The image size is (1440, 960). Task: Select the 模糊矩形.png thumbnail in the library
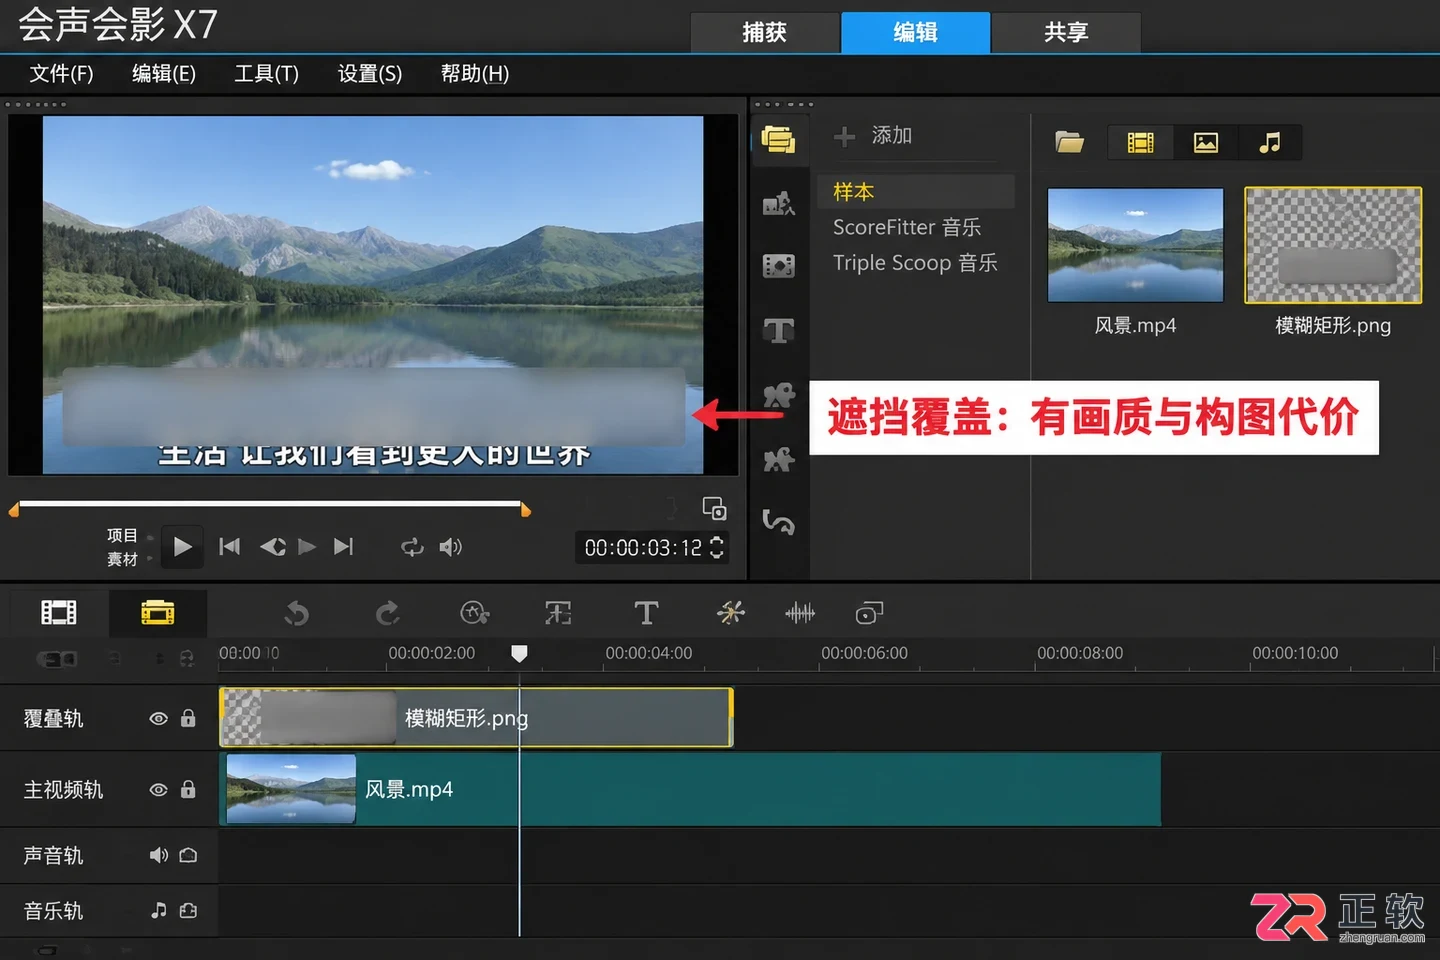click(x=1333, y=245)
